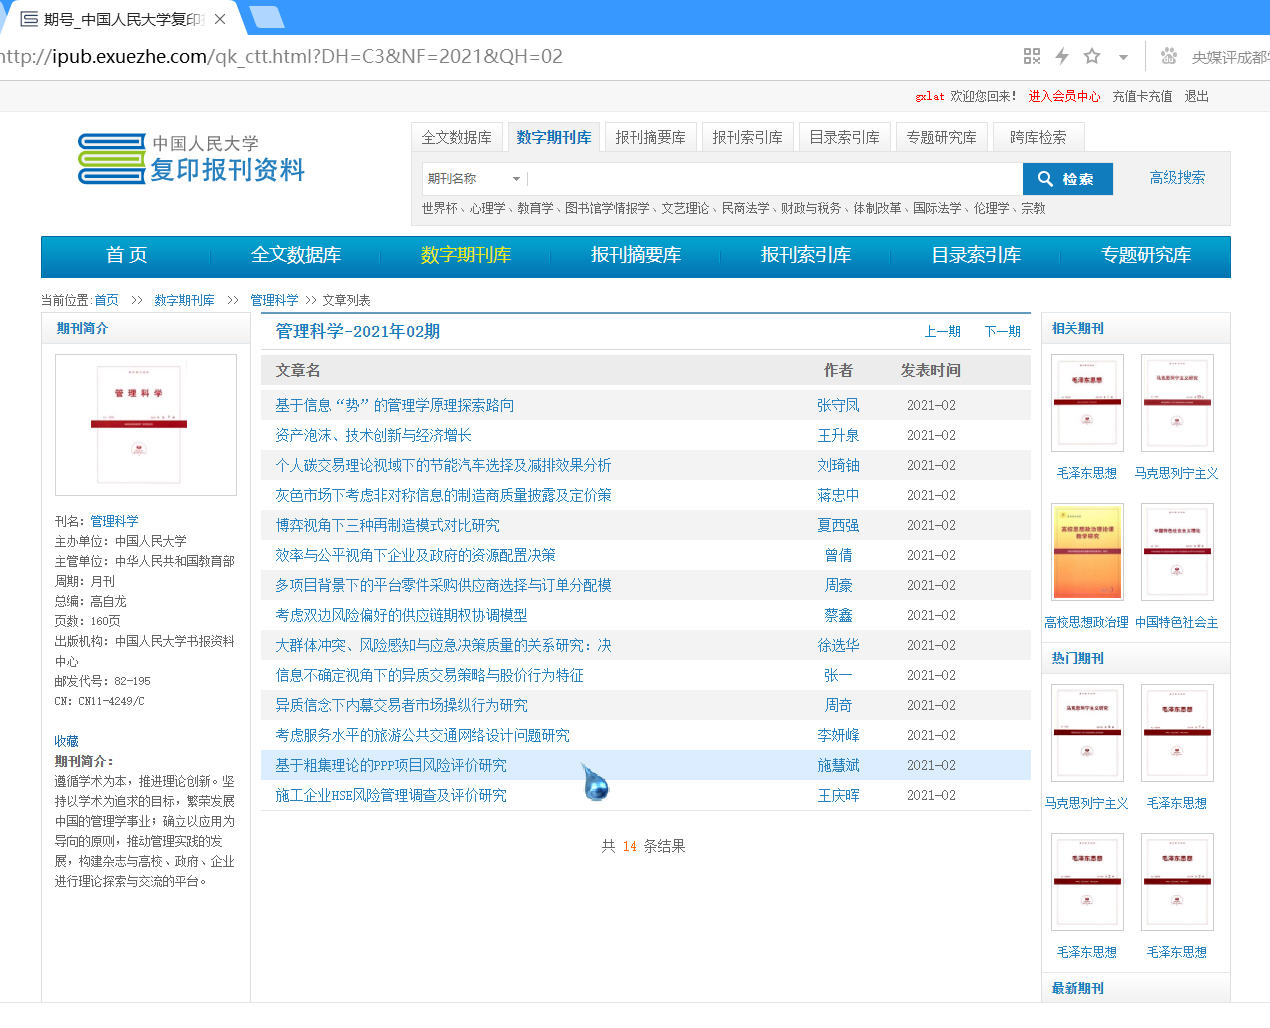
Task: Click the 进入会员中心 member center link
Action: click(x=1064, y=96)
